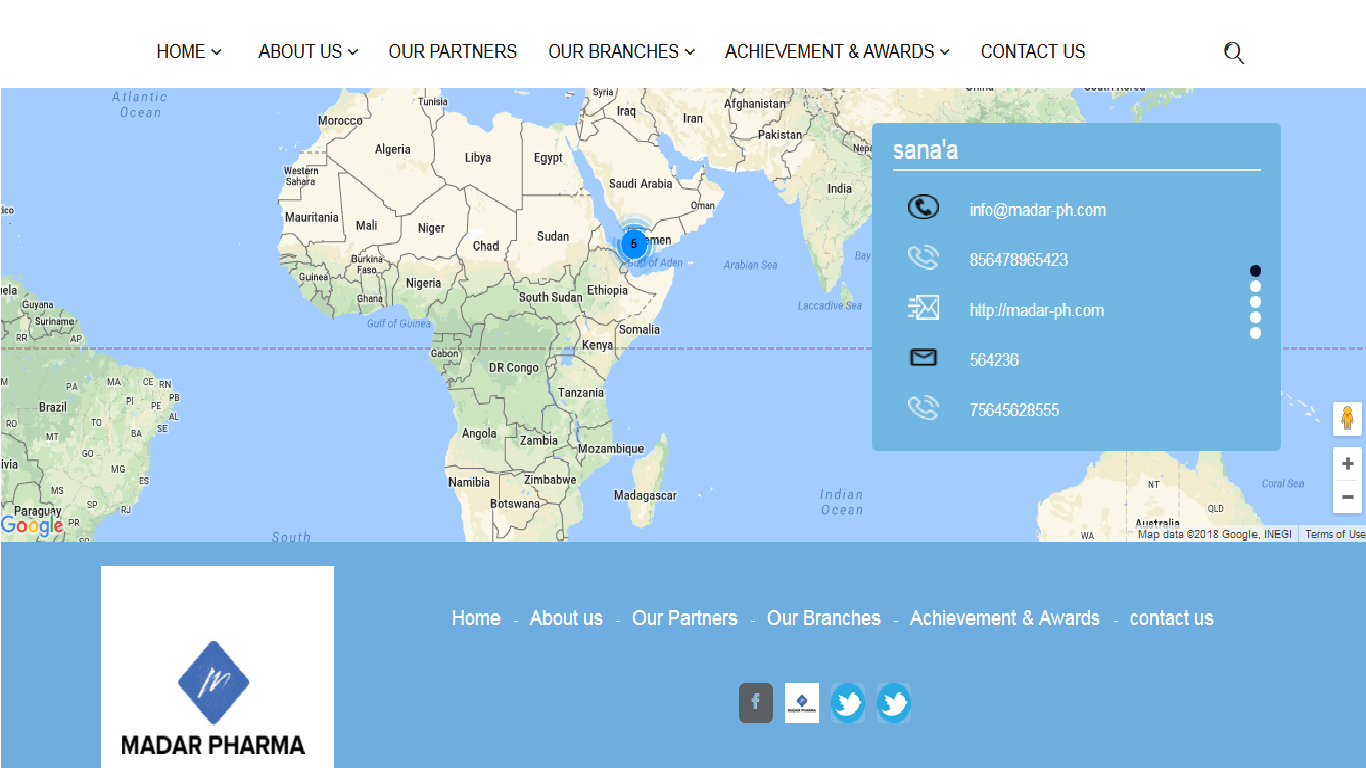Viewport: 1366px width, 768px height.
Task: Click the Saudi Arabia label on map
Action: point(641,183)
